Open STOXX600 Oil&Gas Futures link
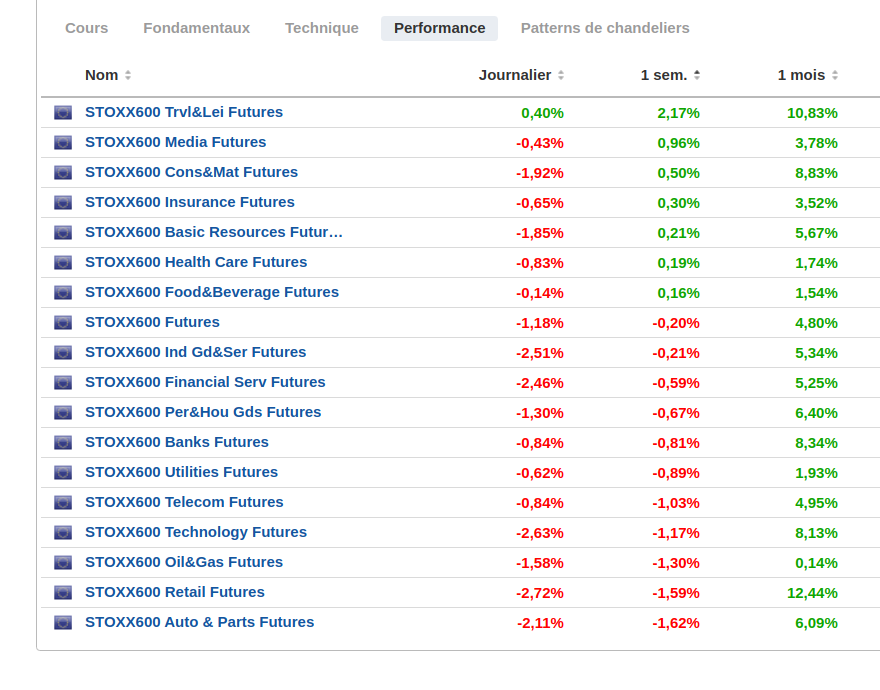Screen dimensions: 880x690 pos(184,562)
